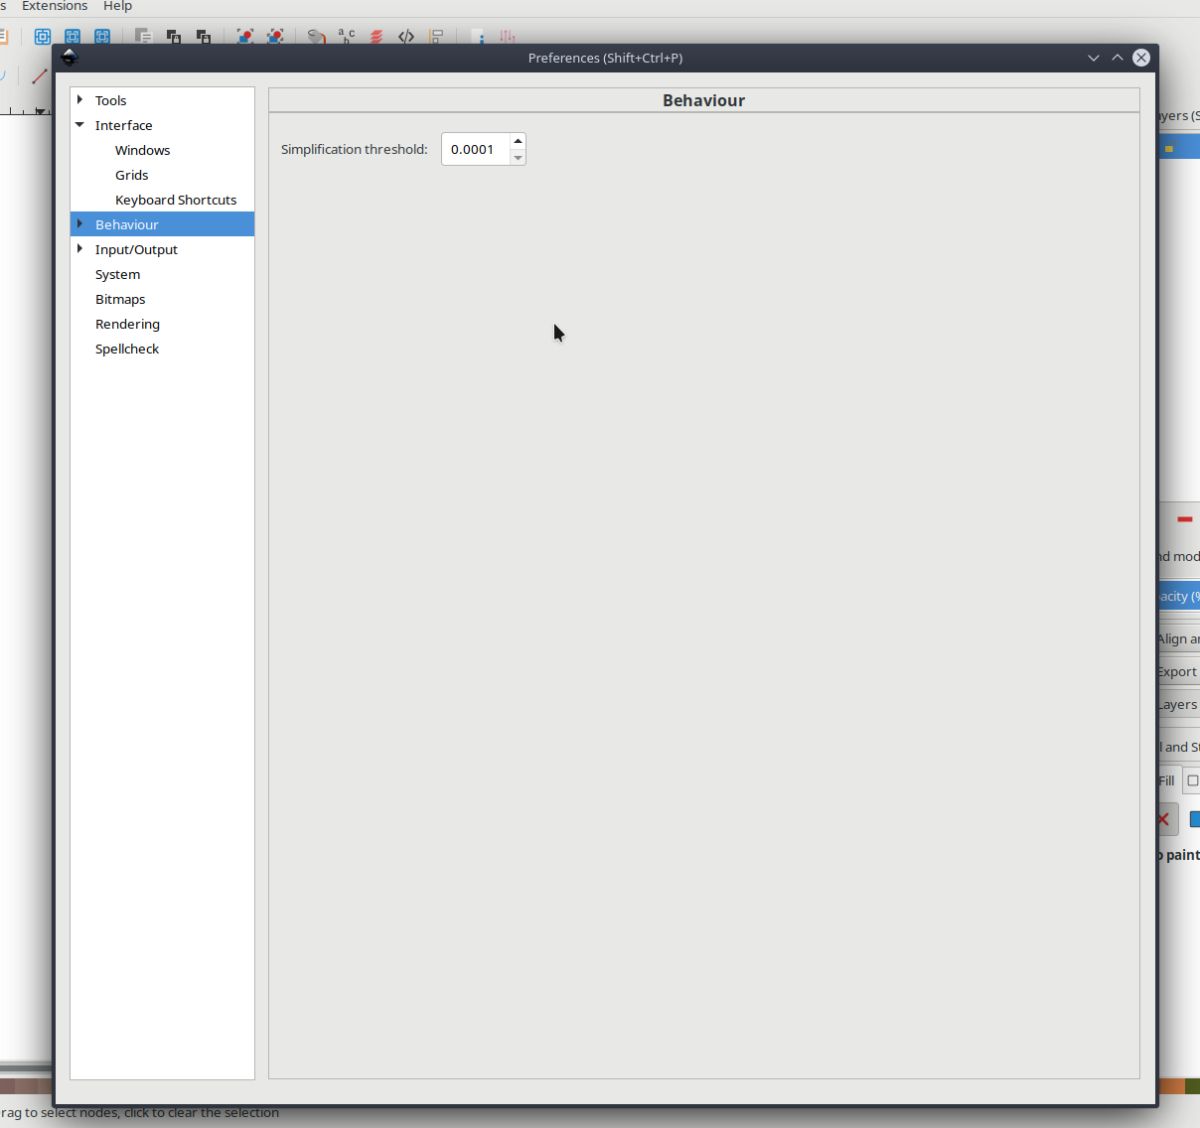
Task: Click the zoom-to-fit page icon in toolbar
Action: pyautogui.click(x=102, y=36)
